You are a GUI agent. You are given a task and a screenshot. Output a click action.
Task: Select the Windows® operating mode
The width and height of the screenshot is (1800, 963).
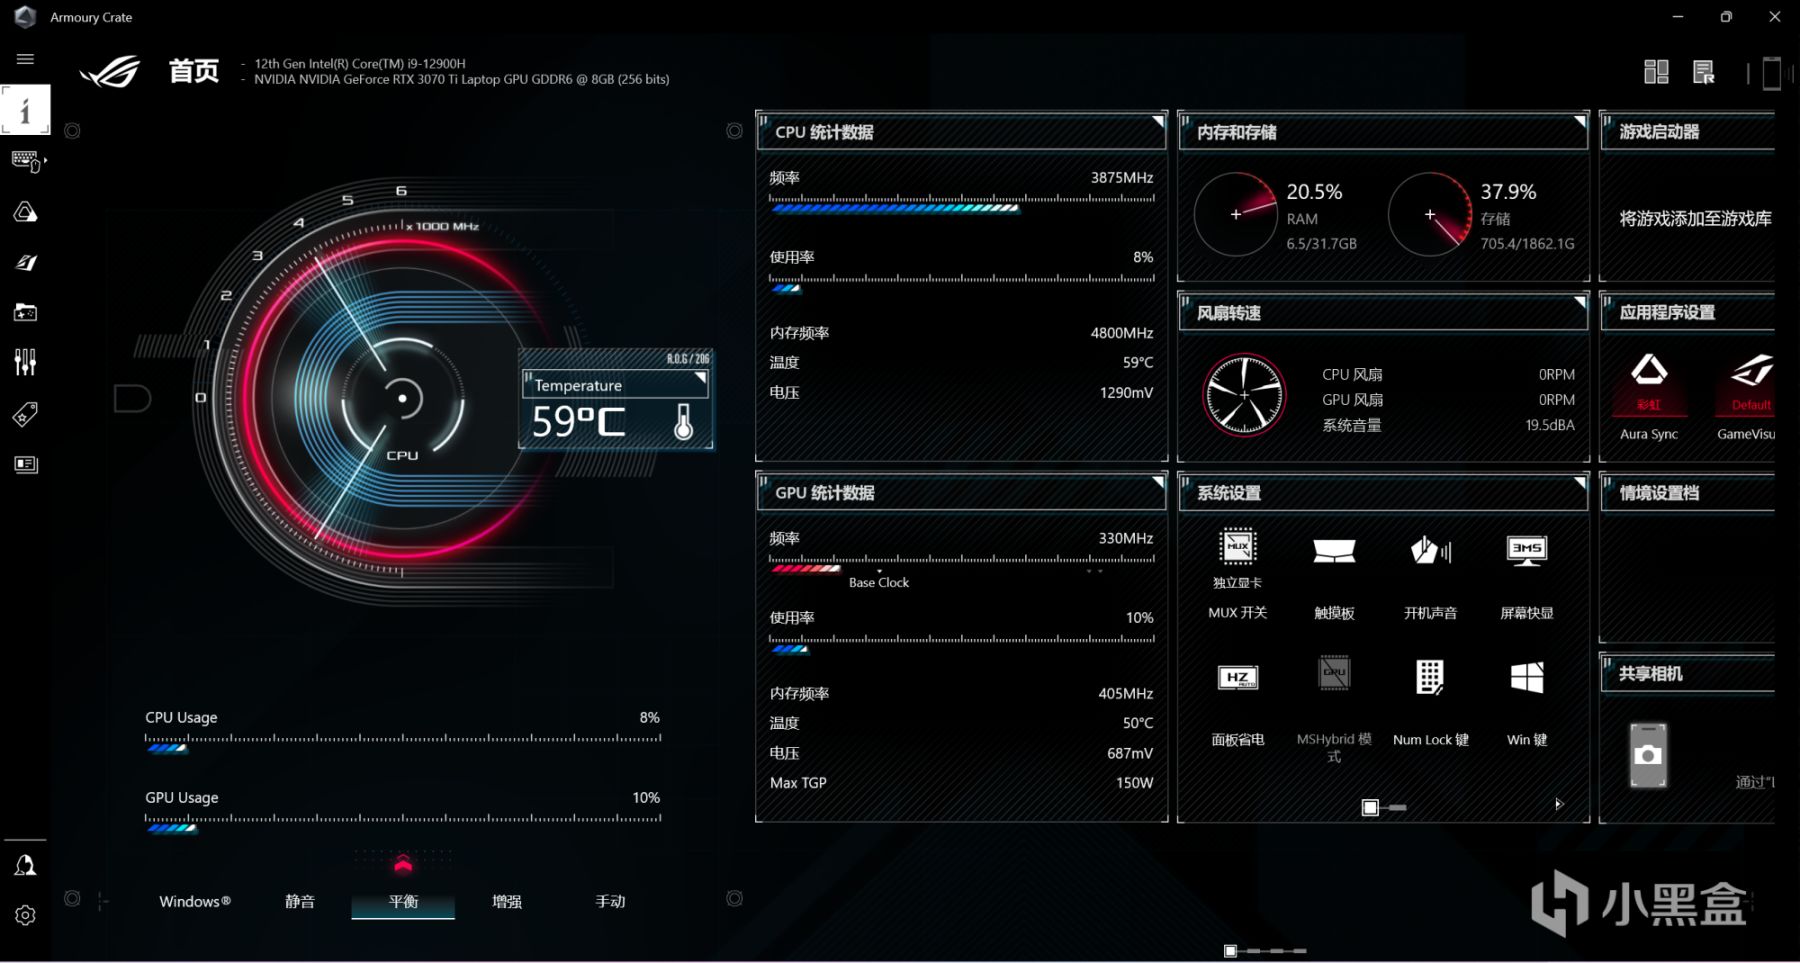(195, 901)
